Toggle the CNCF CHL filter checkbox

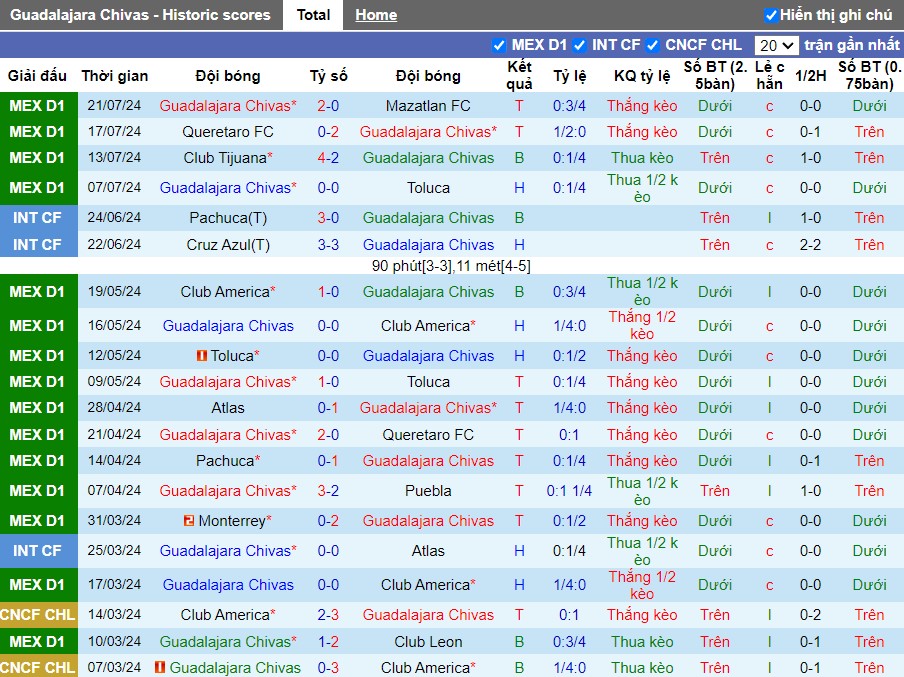pyautogui.click(x=653, y=46)
